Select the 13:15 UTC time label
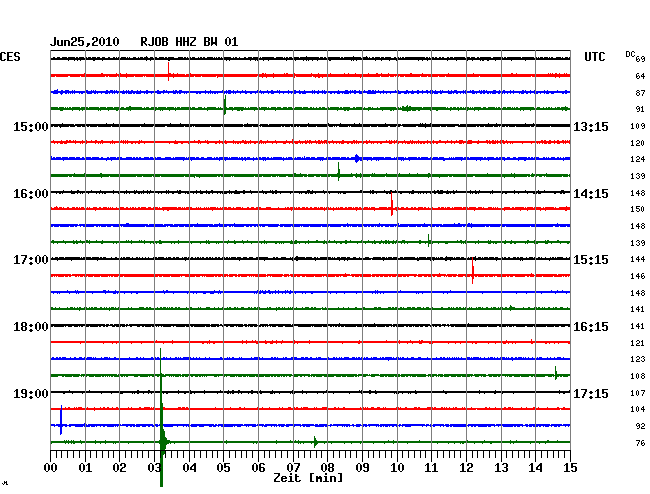The image size is (650, 494). [591, 126]
